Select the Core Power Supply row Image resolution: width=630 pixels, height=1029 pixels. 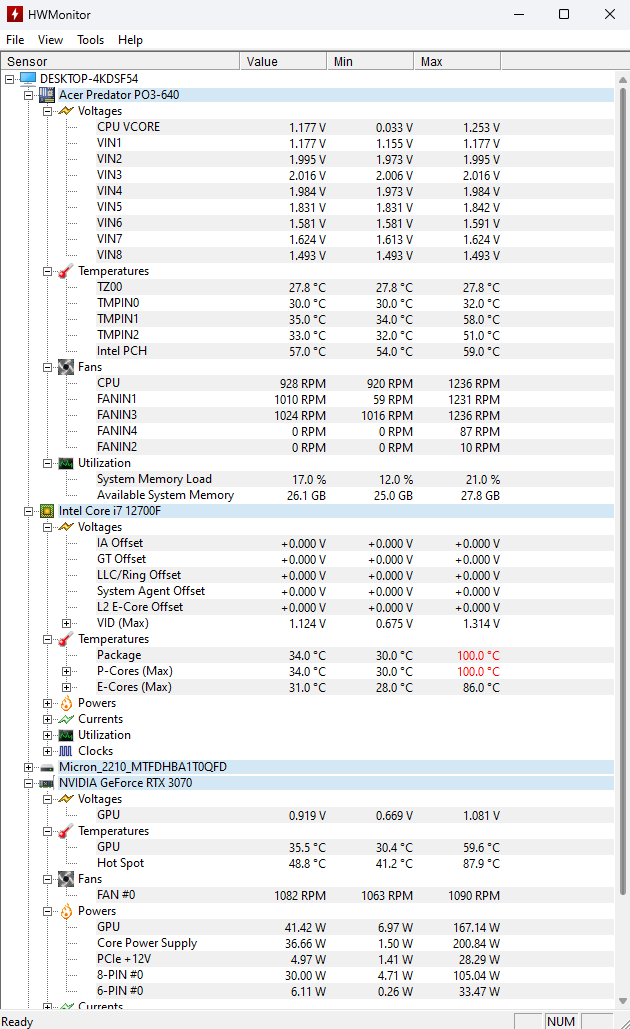click(354, 944)
